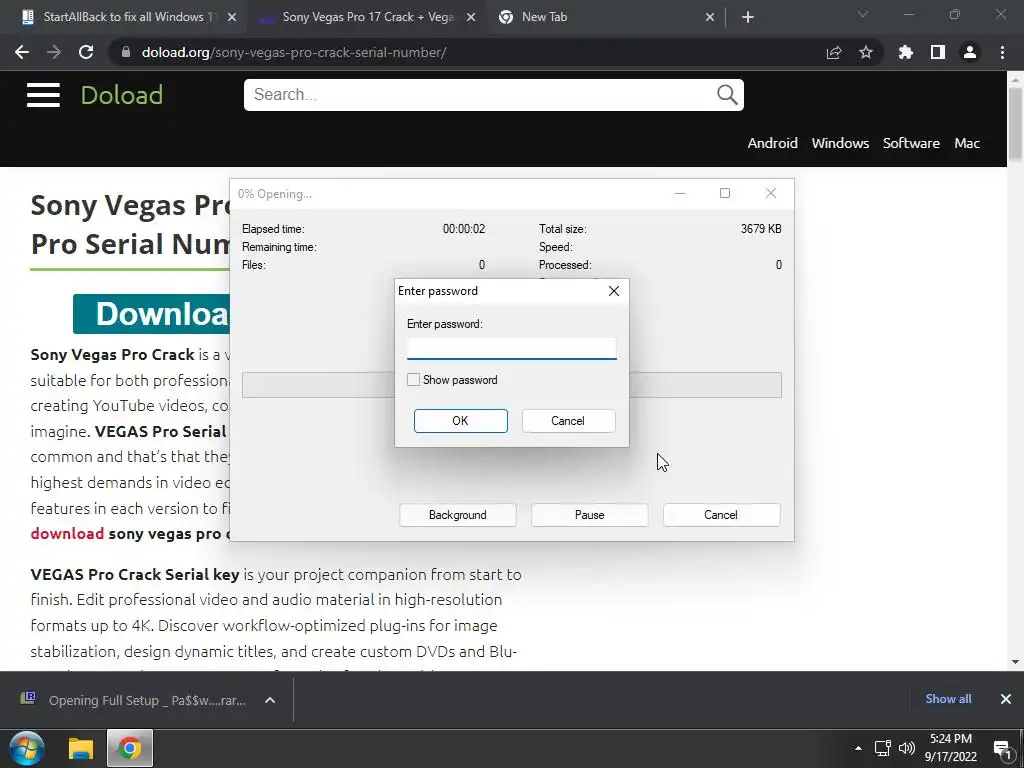Image resolution: width=1024 pixels, height=768 pixels.
Task: Follow the red download link in article
Action: tap(67, 534)
